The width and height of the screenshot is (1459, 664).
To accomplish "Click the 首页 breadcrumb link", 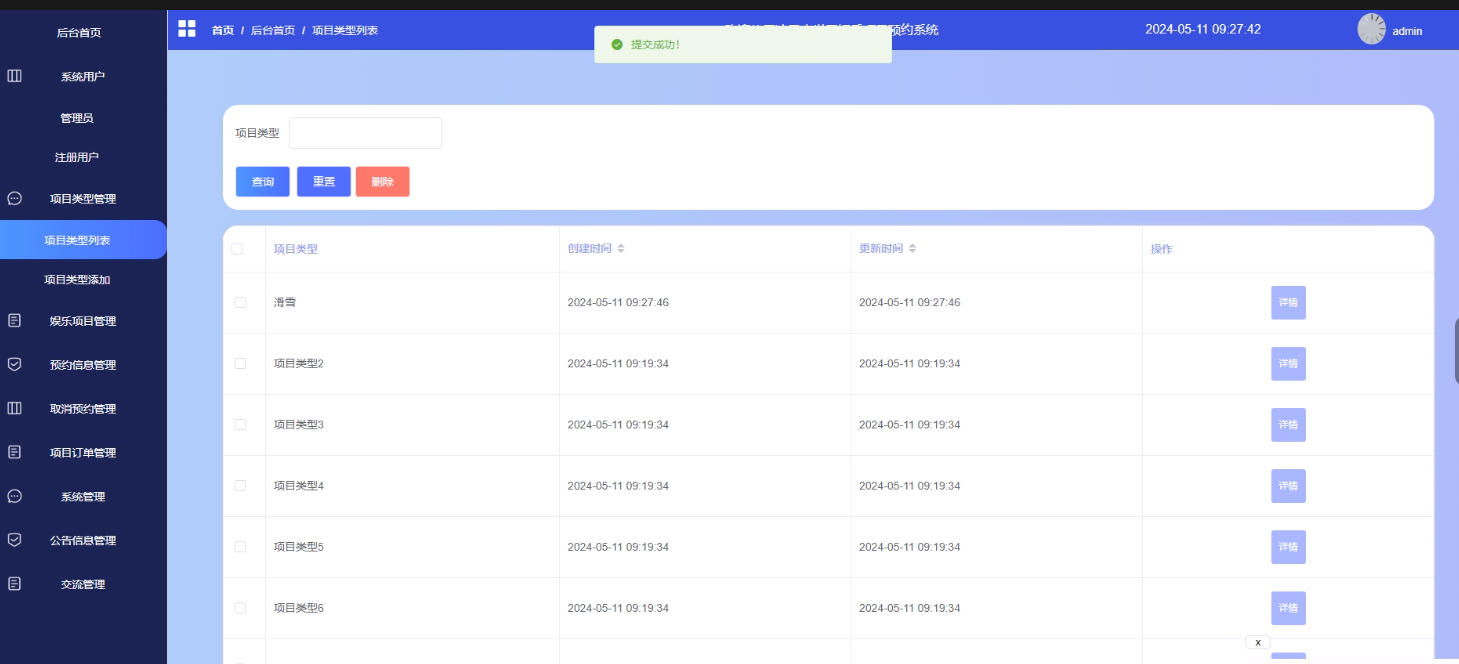I will coord(223,30).
